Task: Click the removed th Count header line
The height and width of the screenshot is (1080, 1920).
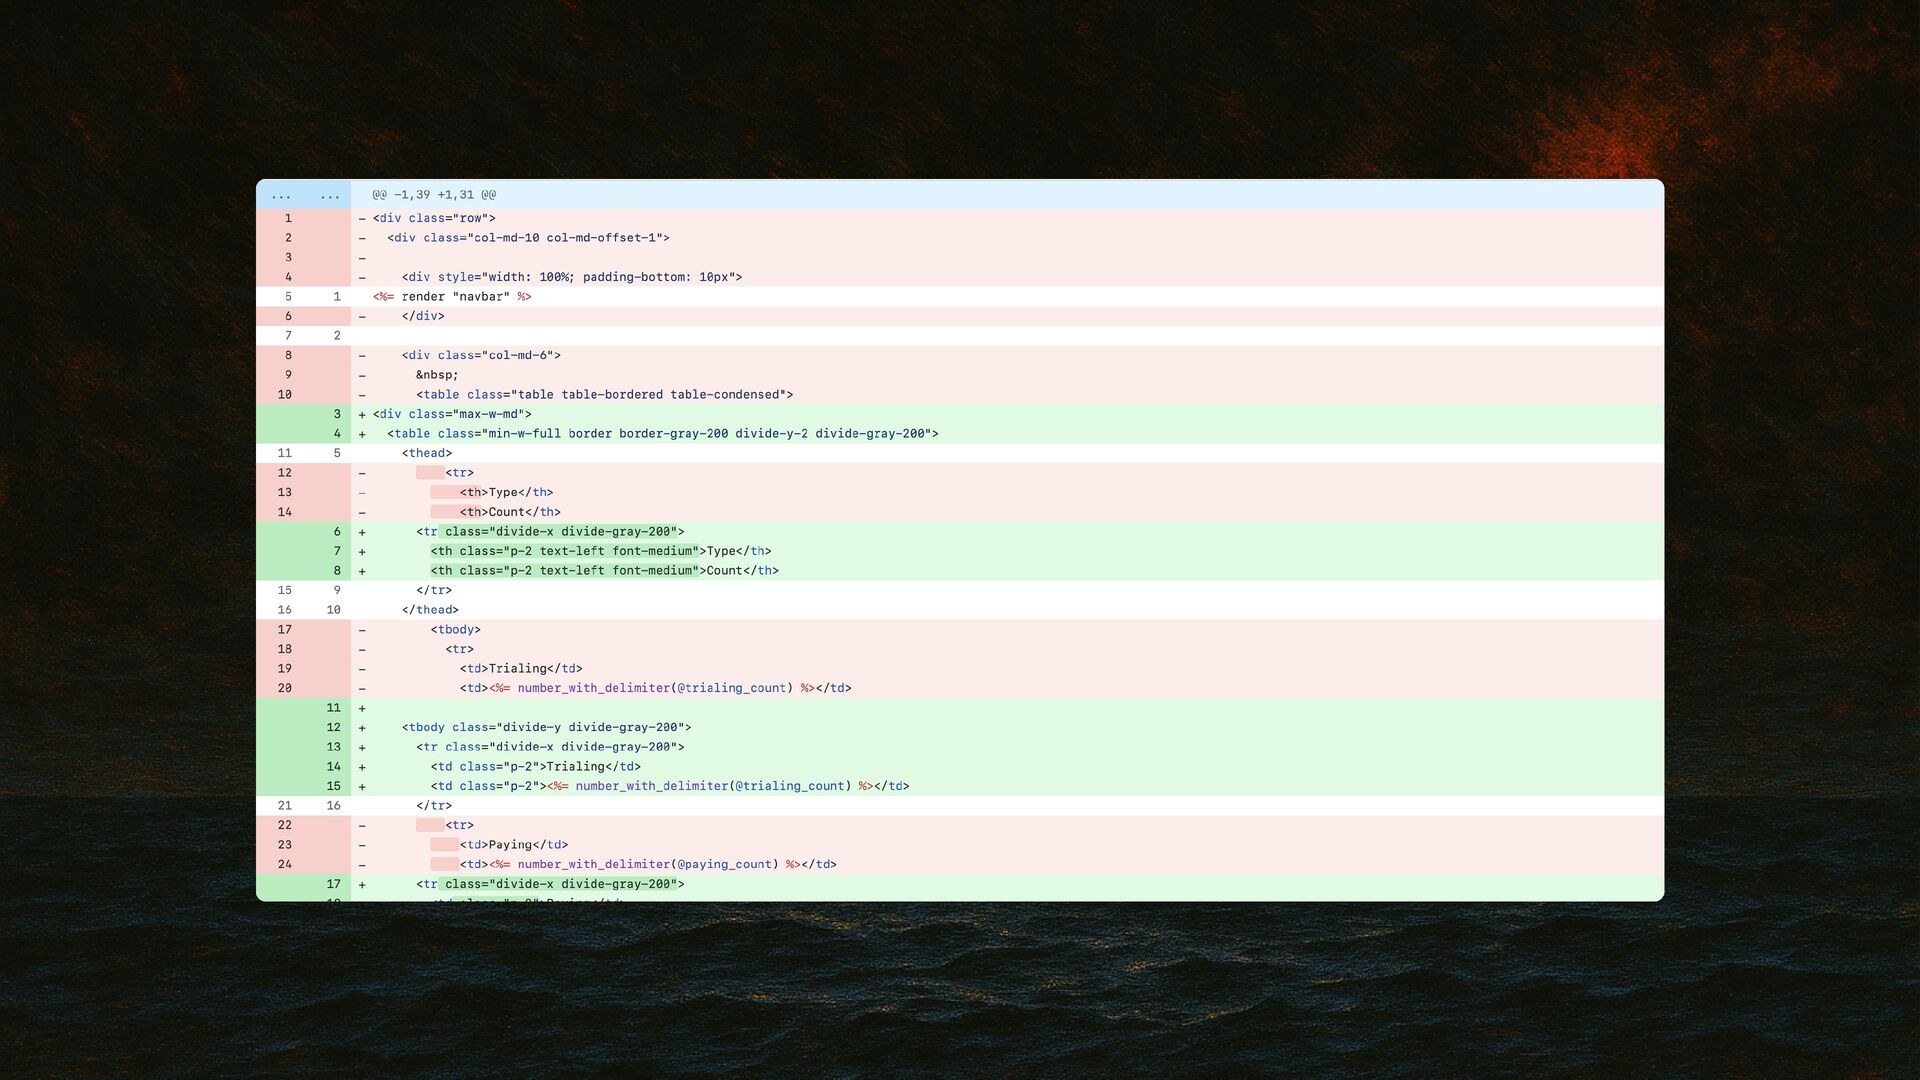Action: 510,512
